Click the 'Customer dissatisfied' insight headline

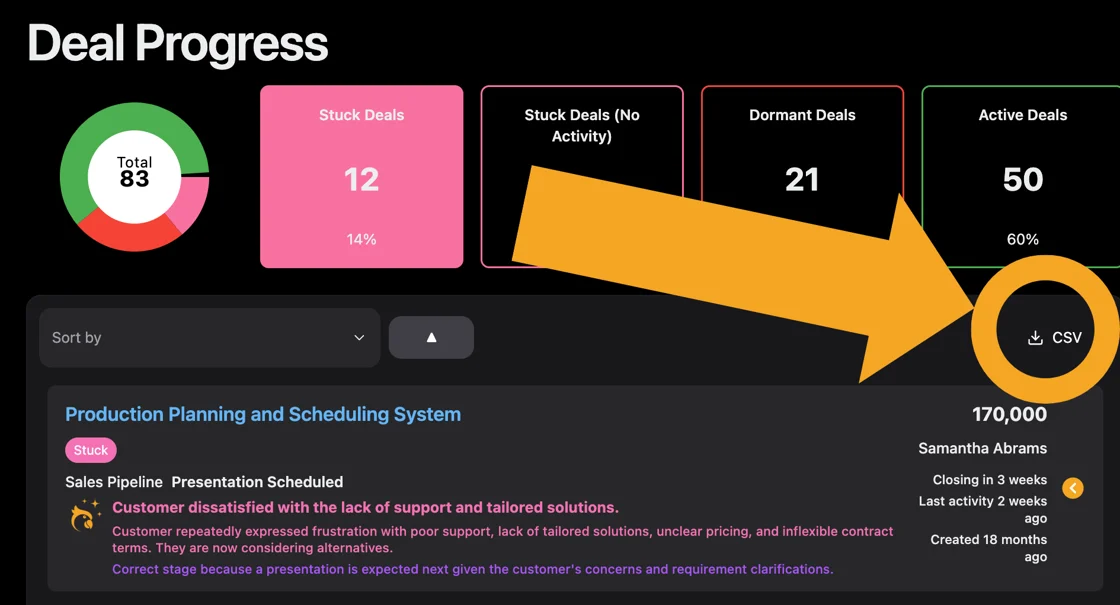tap(365, 508)
